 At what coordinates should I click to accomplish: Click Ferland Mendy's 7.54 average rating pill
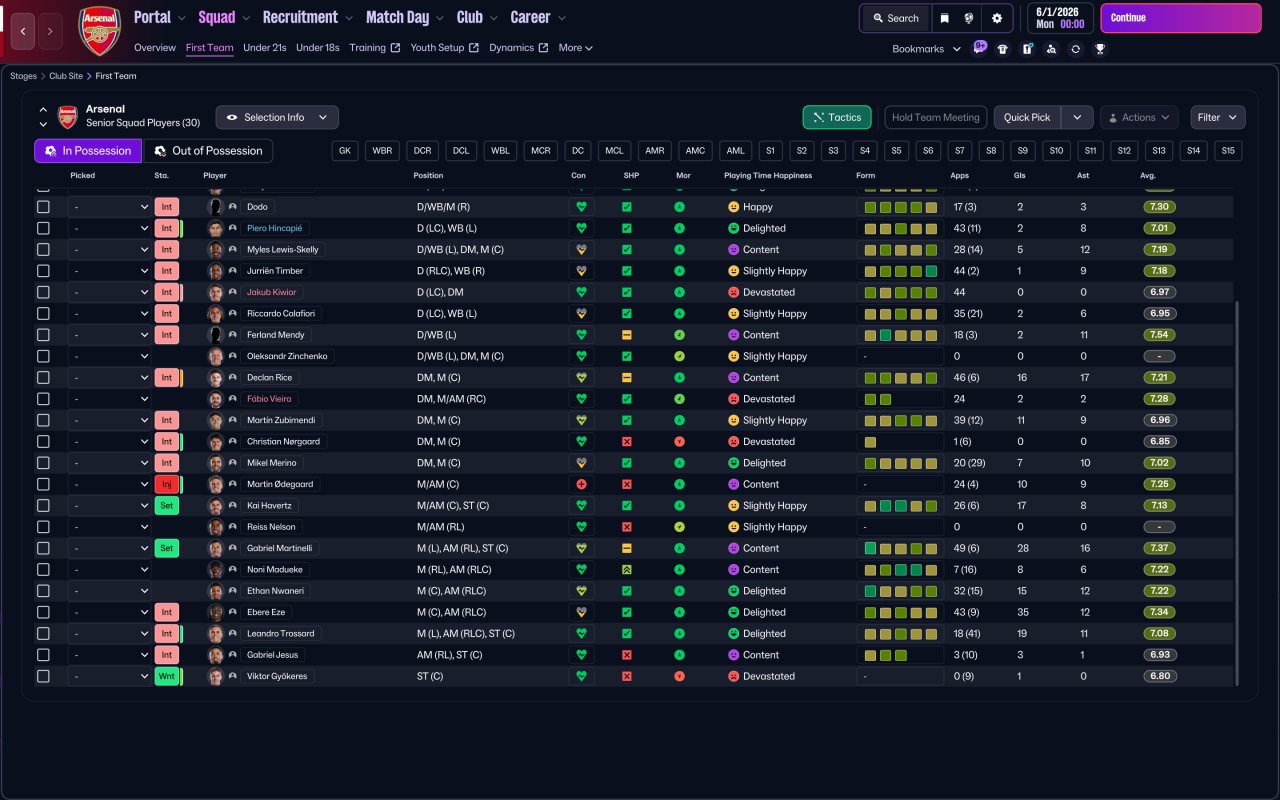(1159, 335)
